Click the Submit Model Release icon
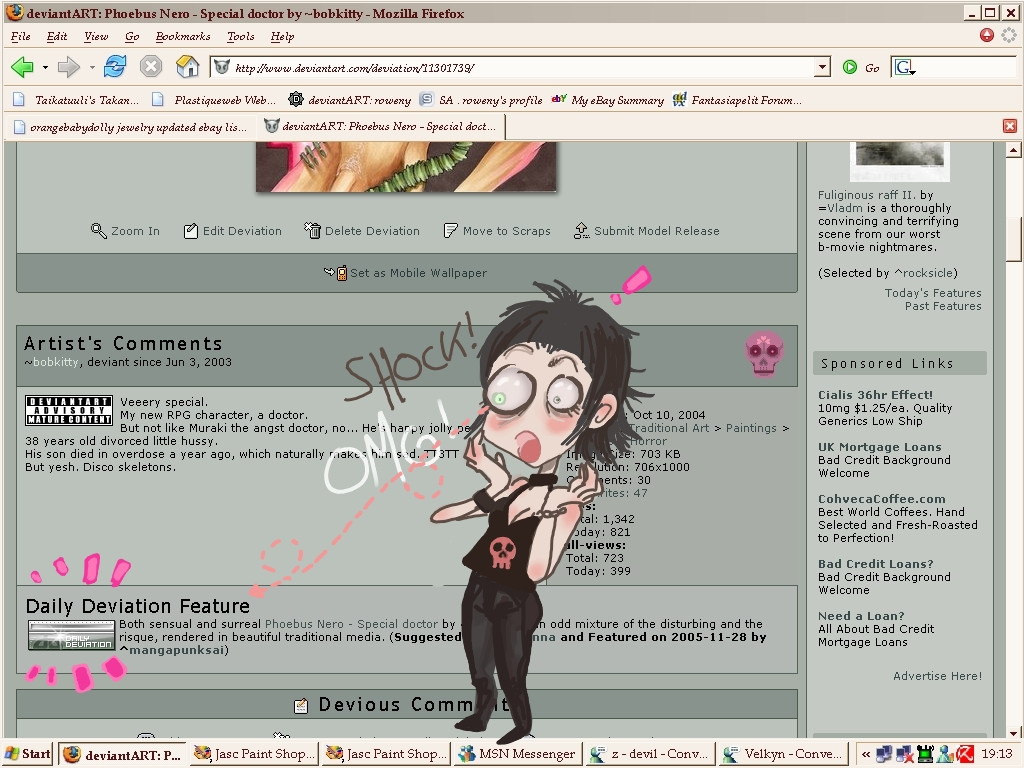Screen dimensions: 1024x768 pos(581,231)
